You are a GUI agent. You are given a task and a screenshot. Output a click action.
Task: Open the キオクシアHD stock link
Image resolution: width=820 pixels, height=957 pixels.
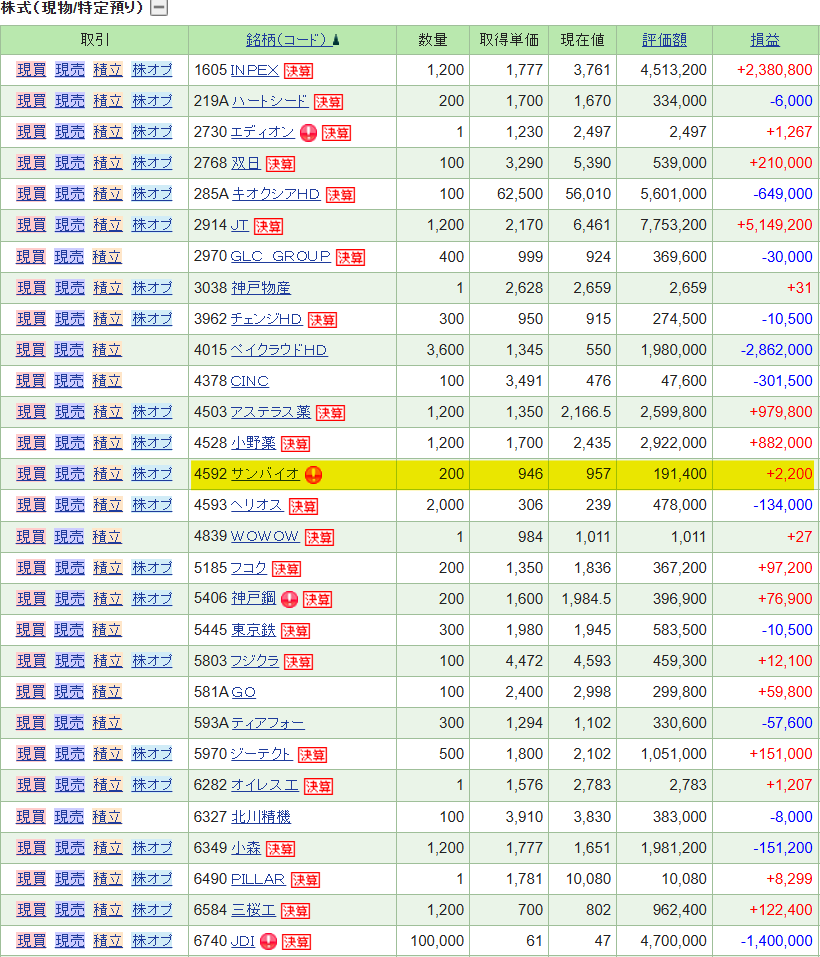[x=276, y=194]
